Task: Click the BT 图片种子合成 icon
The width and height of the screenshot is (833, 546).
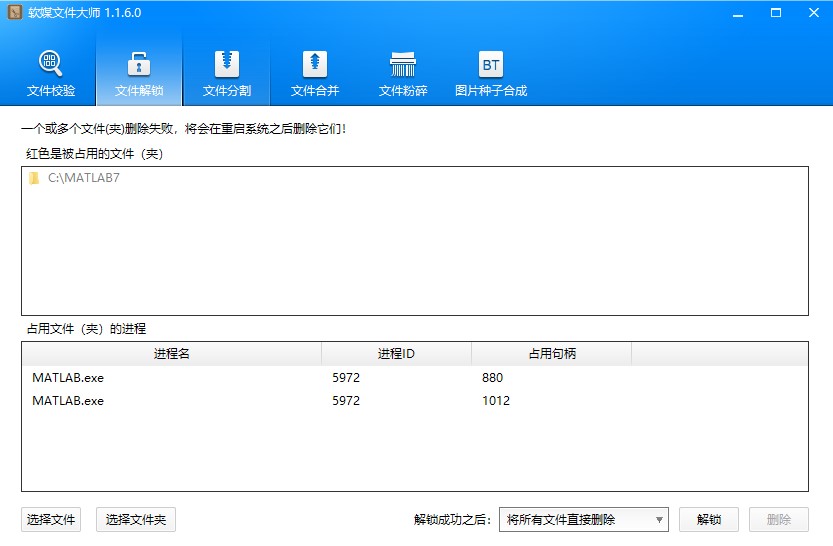Action: [x=491, y=65]
